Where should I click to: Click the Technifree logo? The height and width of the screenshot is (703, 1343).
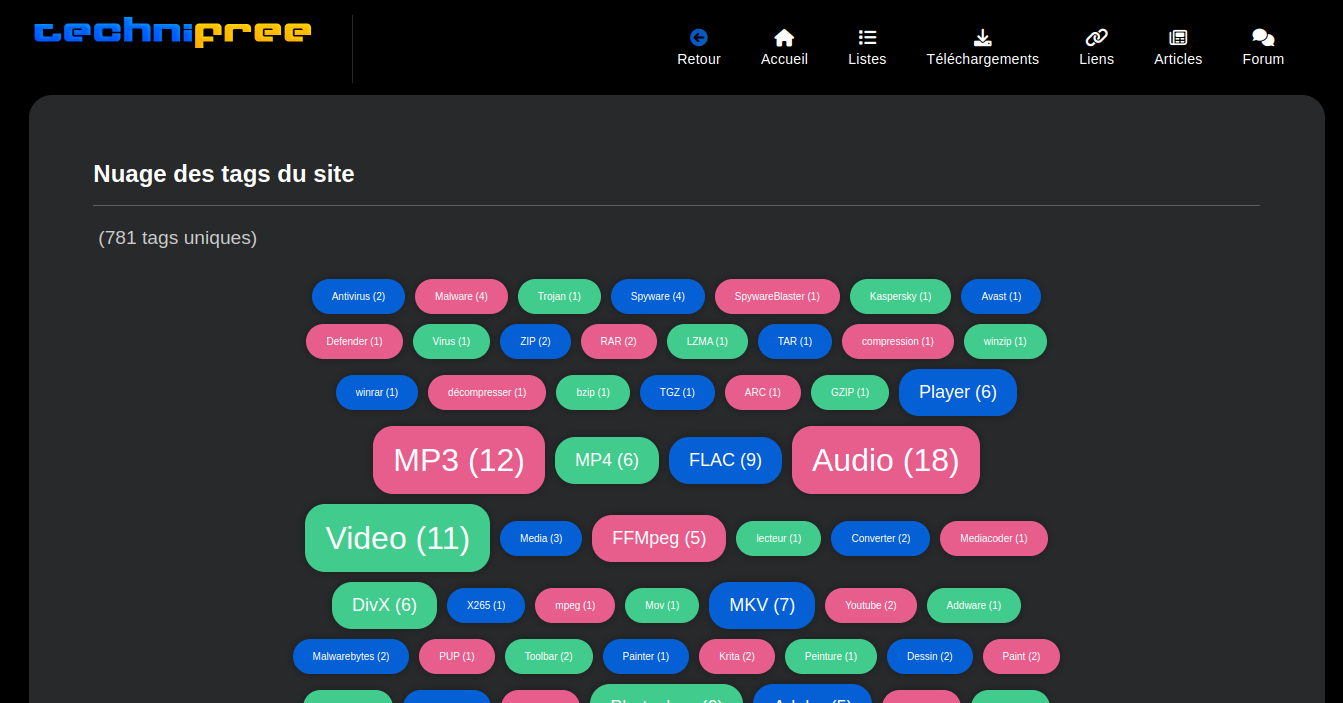click(173, 33)
